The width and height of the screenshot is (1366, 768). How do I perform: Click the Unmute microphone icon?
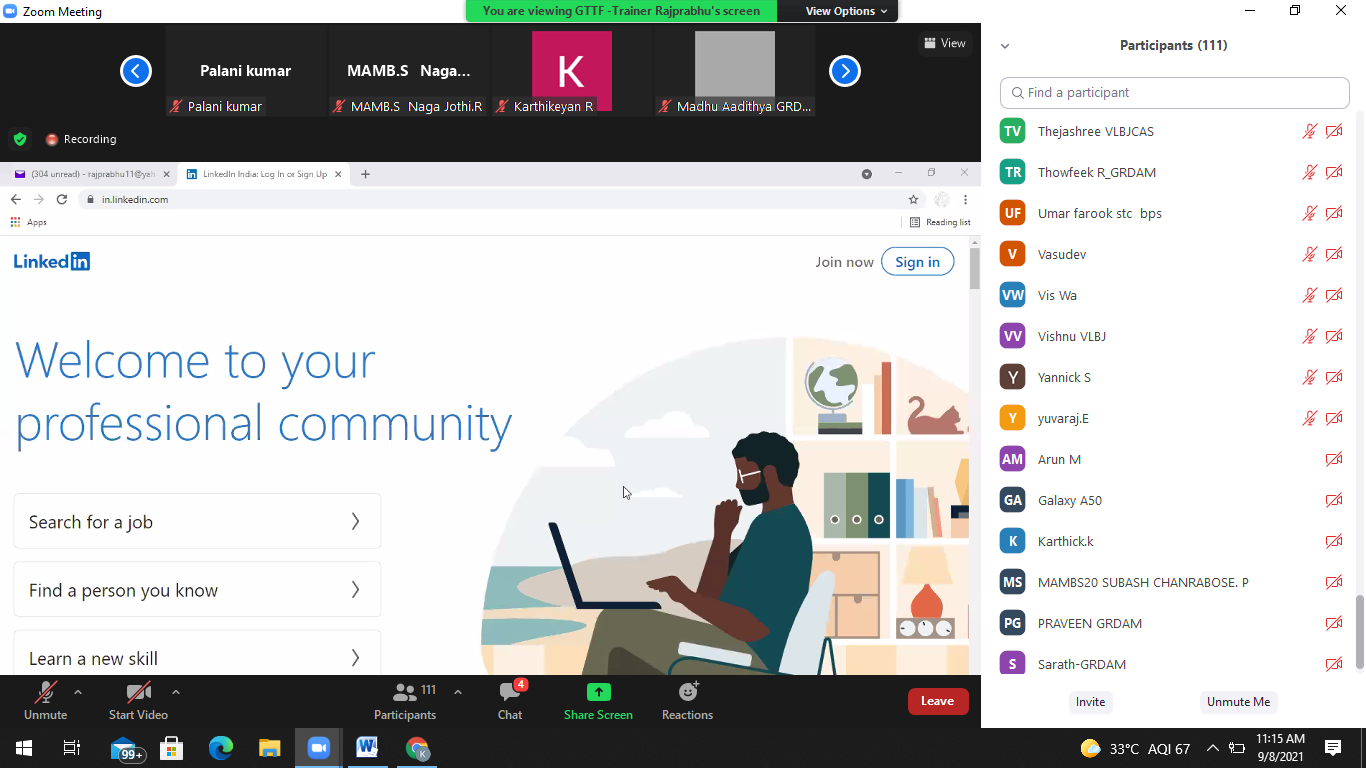(x=45, y=692)
